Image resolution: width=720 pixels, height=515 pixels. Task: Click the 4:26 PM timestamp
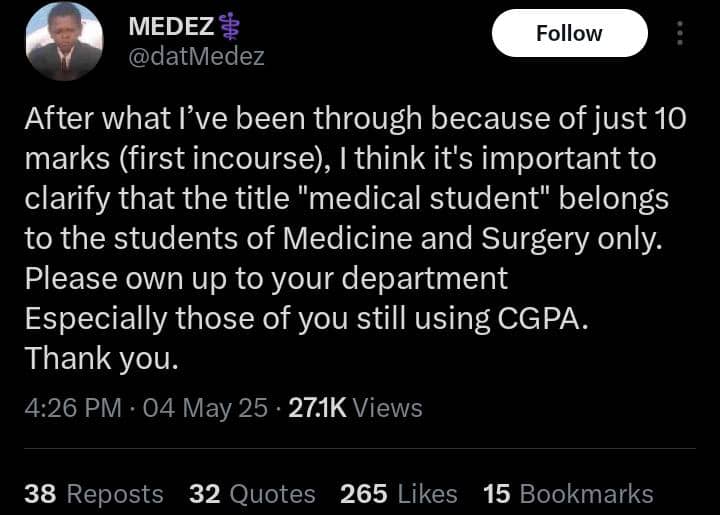pyautogui.click(x=73, y=408)
